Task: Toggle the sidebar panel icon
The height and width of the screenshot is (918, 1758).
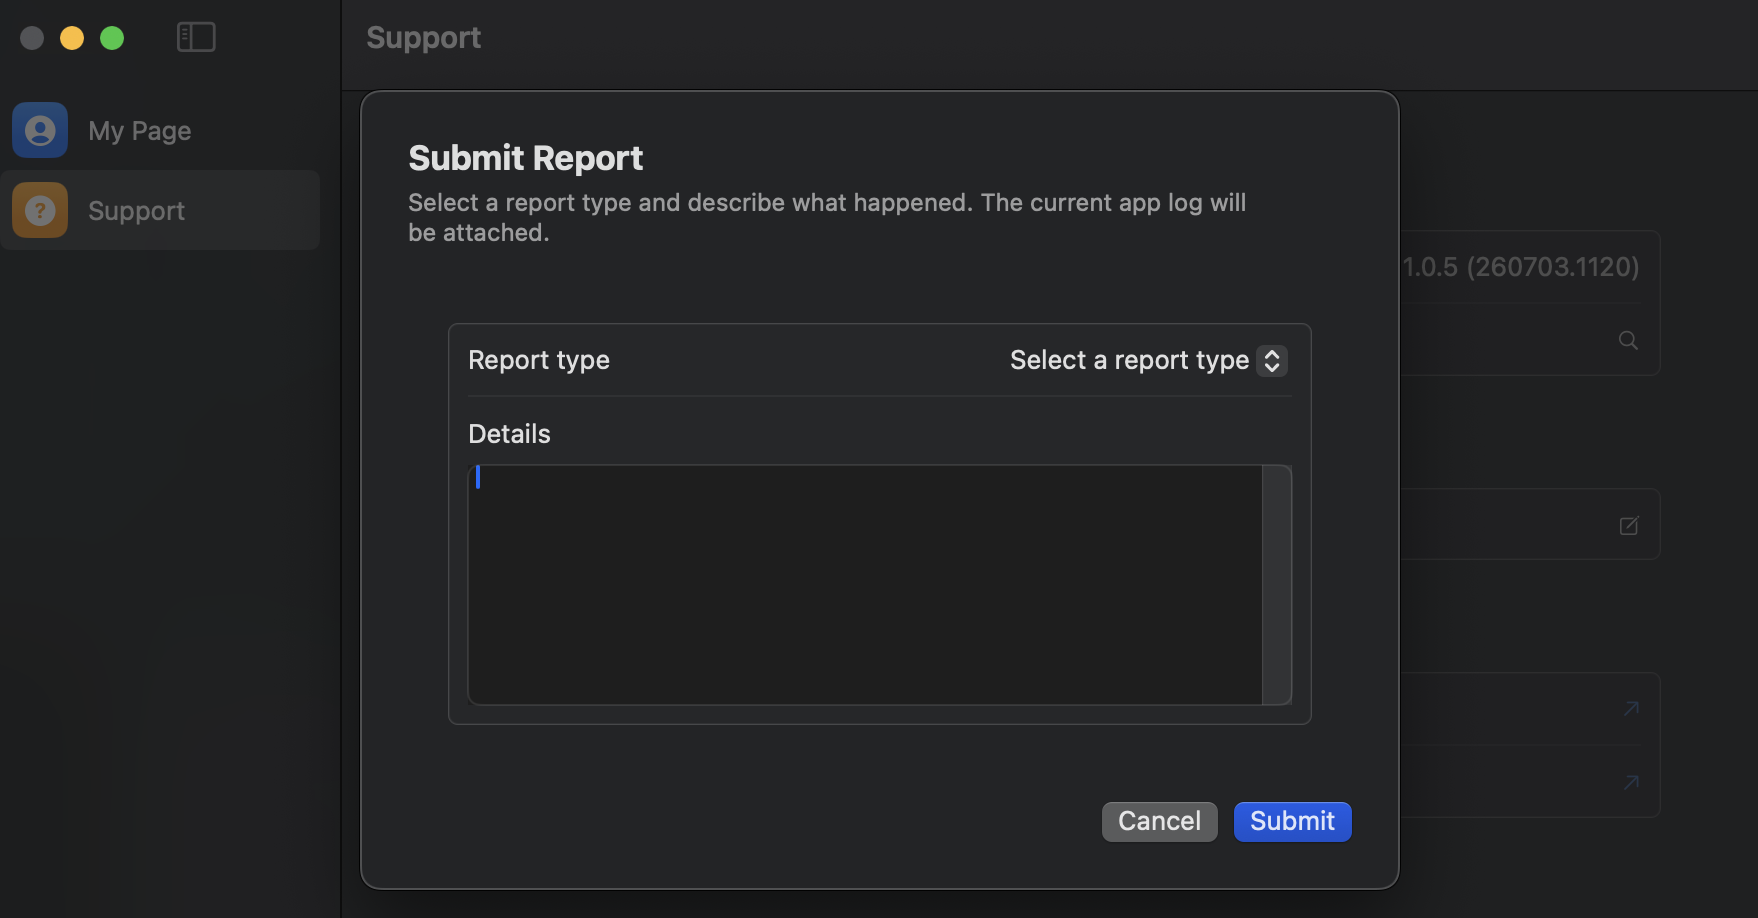Action: tap(196, 37)
